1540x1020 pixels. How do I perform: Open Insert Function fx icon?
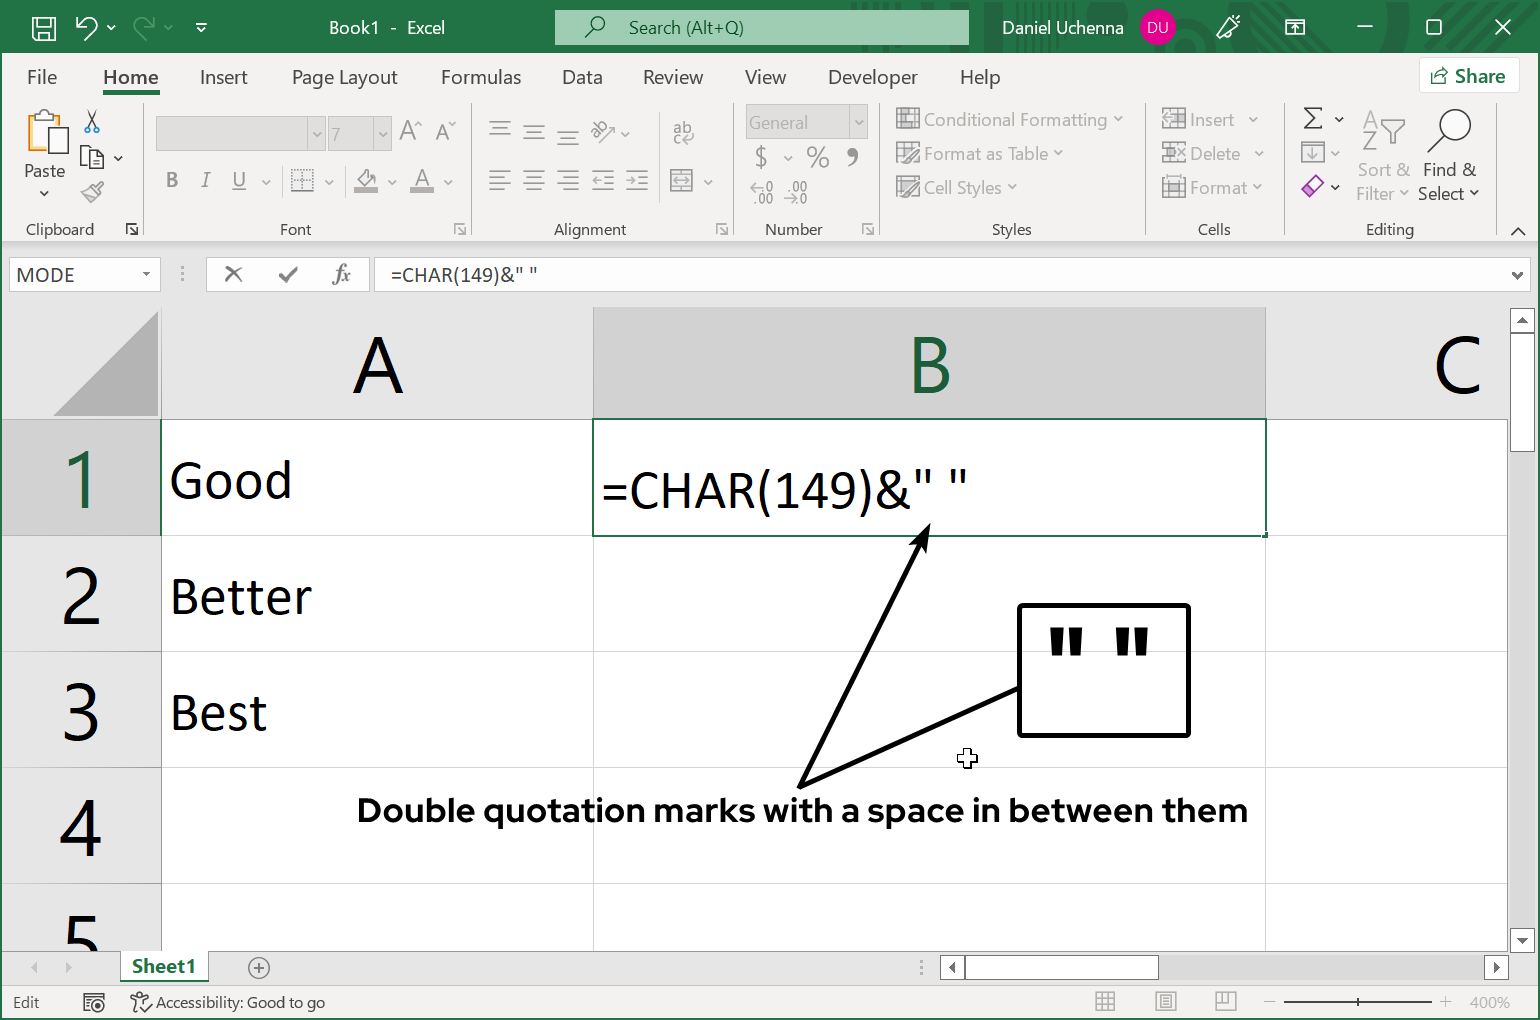click(x=341, y=274)
